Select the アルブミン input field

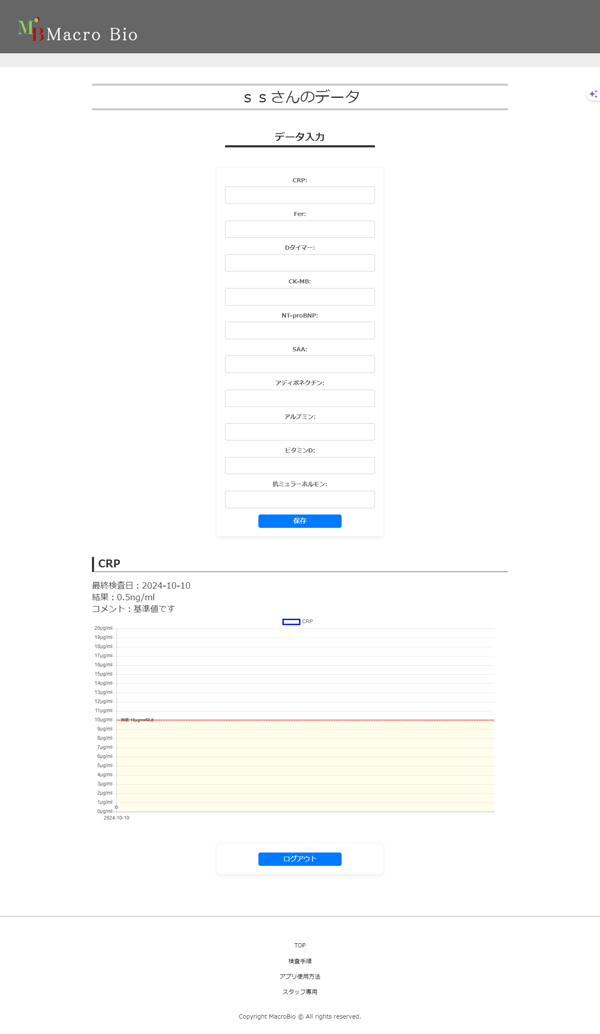(300, 432)
